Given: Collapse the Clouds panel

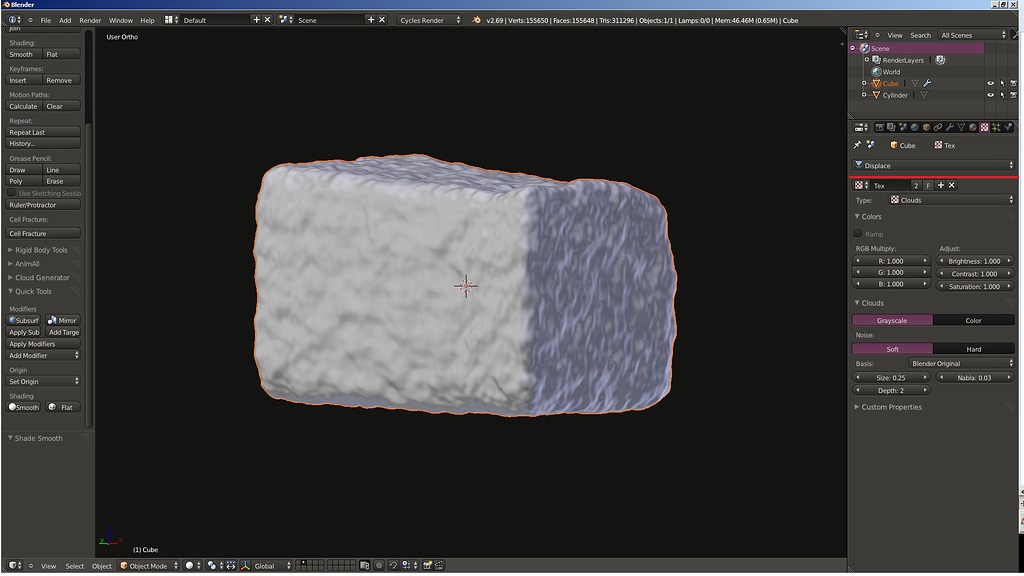Looking at the screenshot, I should tap(857, 303).
